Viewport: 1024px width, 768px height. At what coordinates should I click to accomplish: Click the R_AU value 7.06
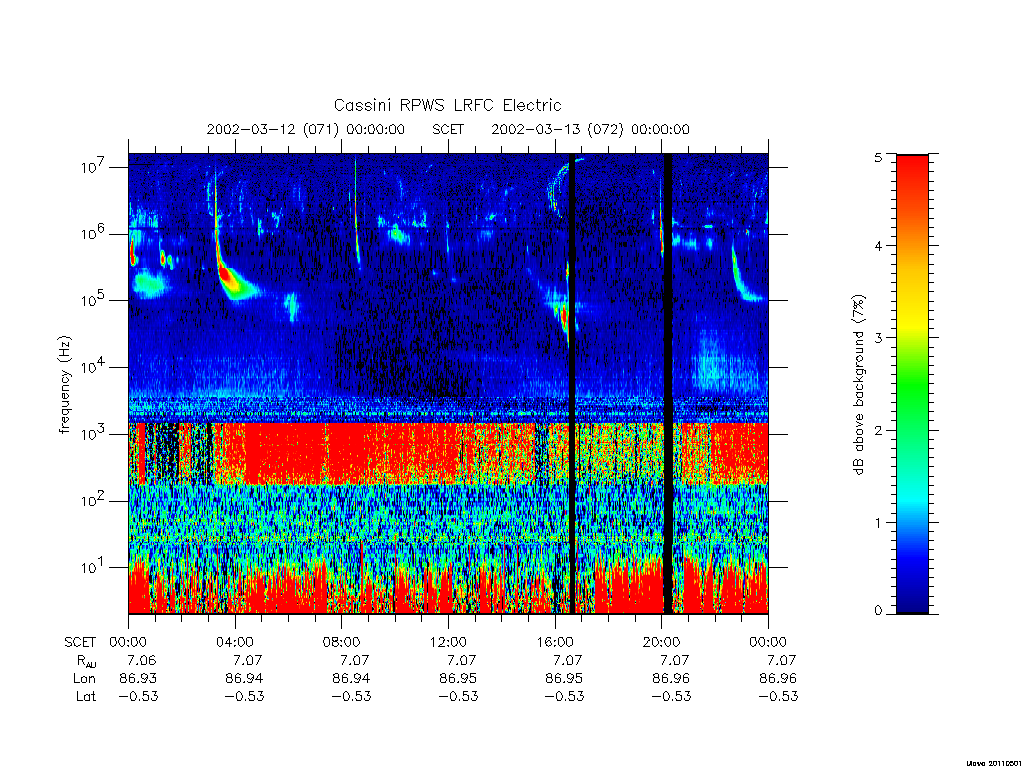[x=142, y=660]
